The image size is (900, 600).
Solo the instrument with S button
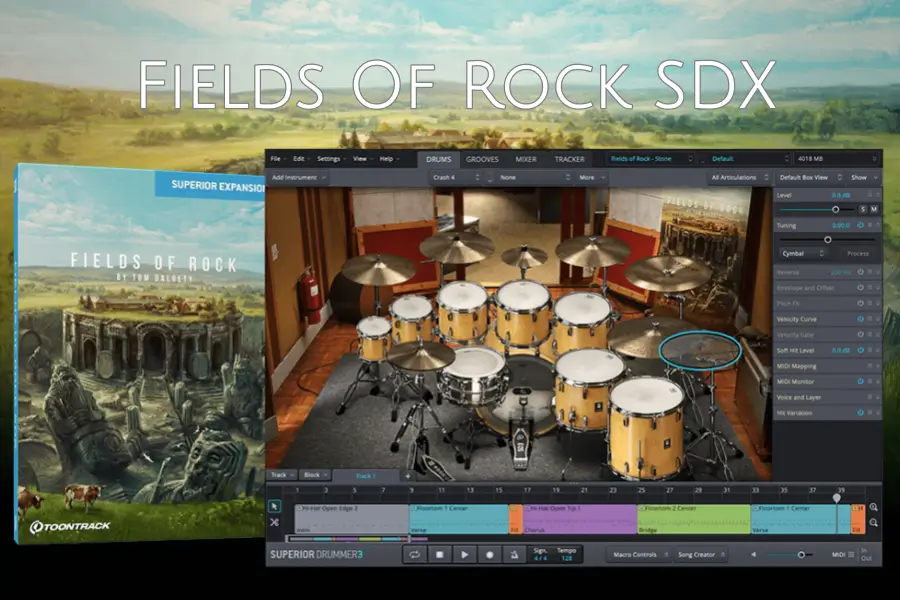click(x=863, y=210)
